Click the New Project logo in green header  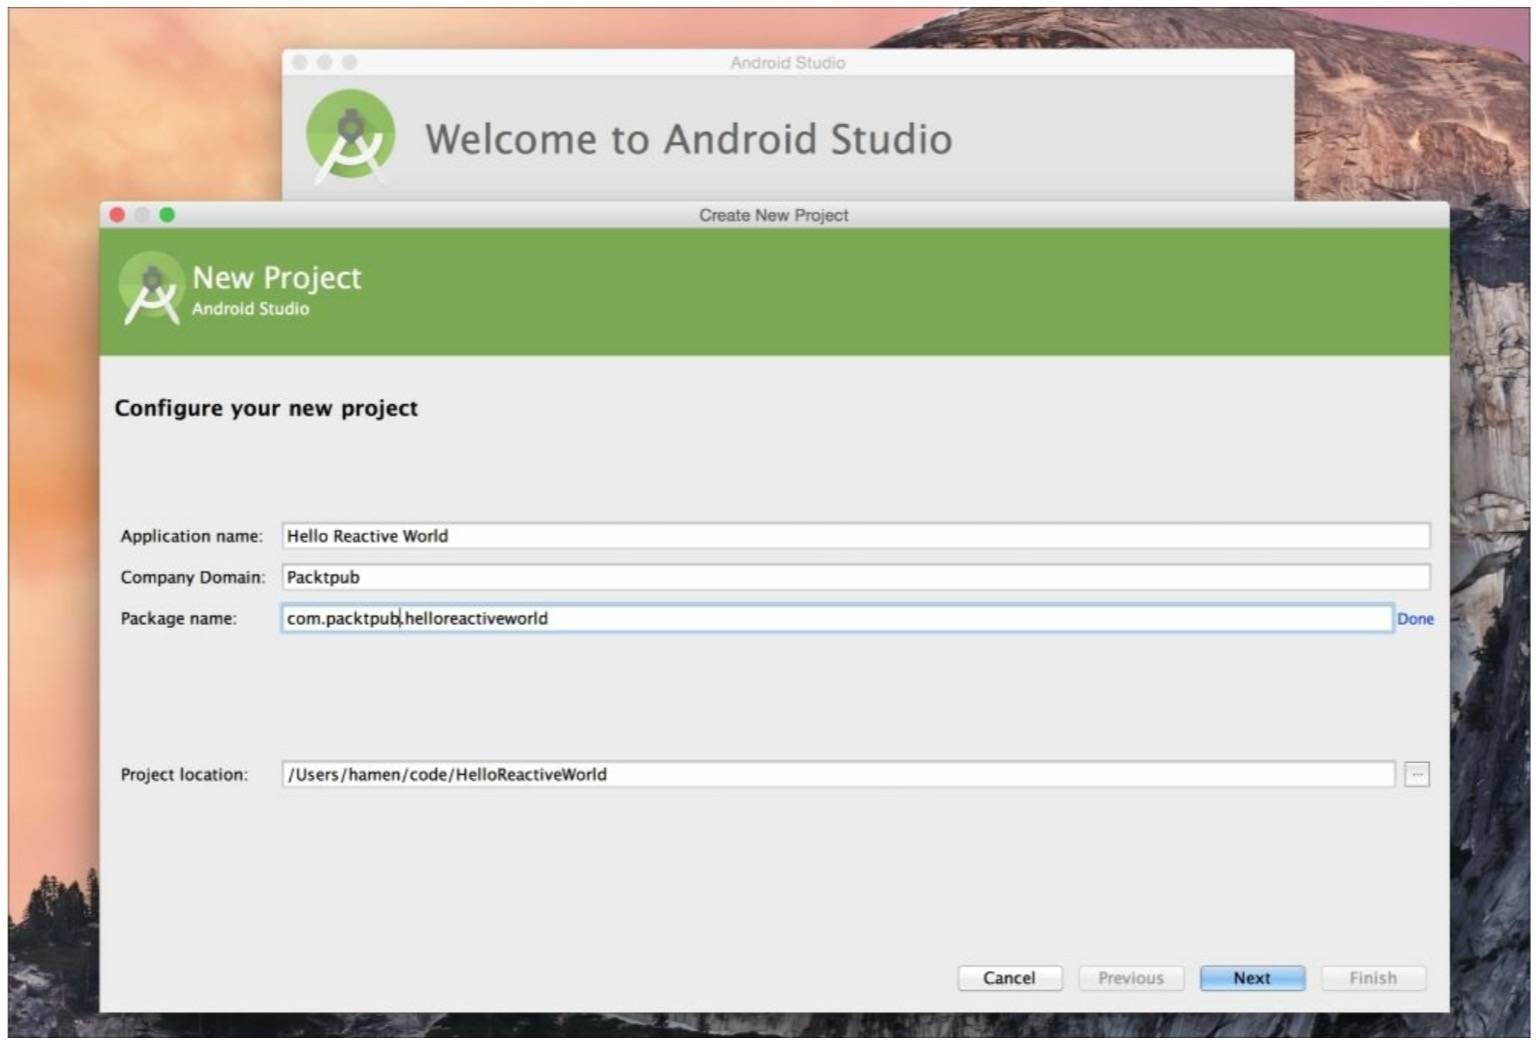tap(151, 289)
